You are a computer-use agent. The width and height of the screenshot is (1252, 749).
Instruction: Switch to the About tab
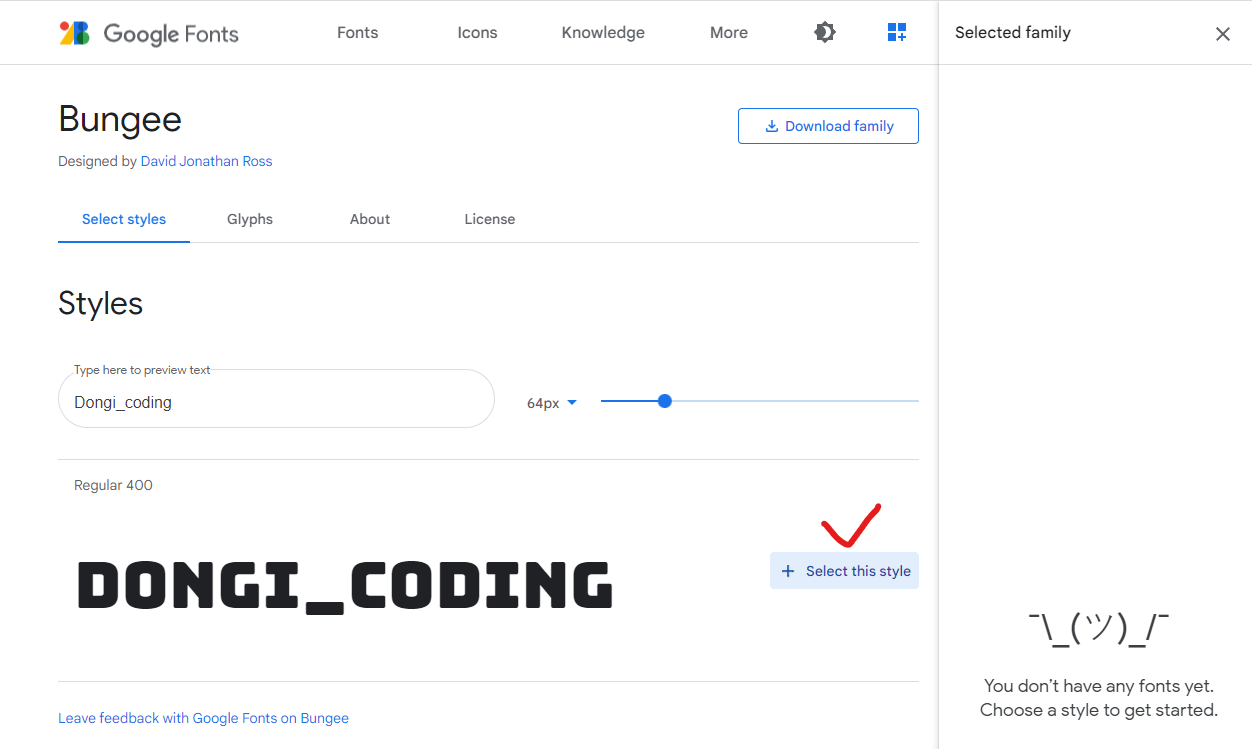point(370,219)
